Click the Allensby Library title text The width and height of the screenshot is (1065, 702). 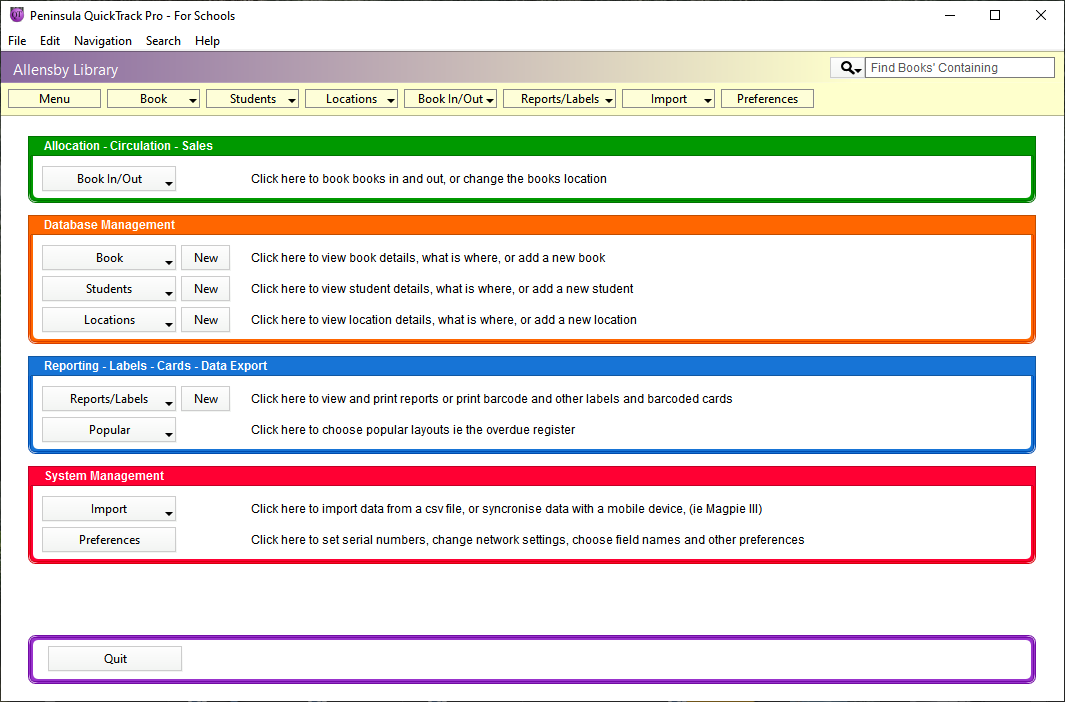tap(65, 70)
